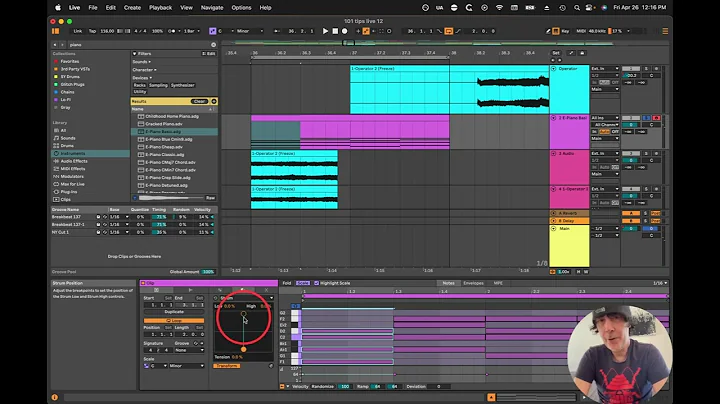Toggle track activator of A Reverb
Screen dimensions: 720x404
(631, 213)
